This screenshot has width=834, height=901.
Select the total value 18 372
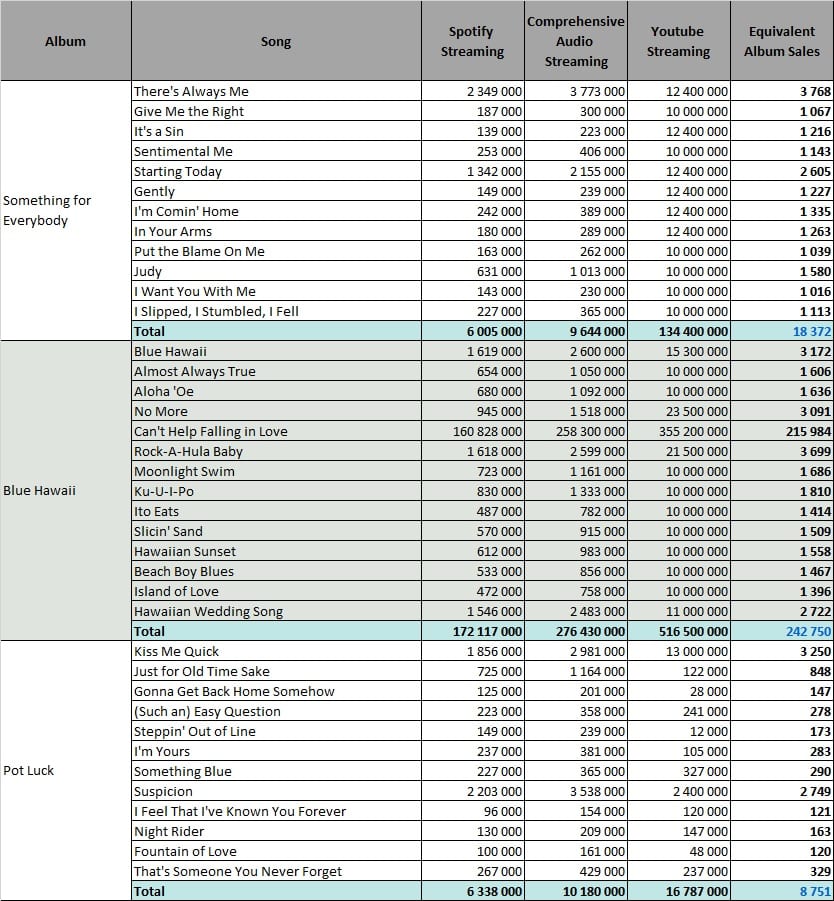point(782,331)
